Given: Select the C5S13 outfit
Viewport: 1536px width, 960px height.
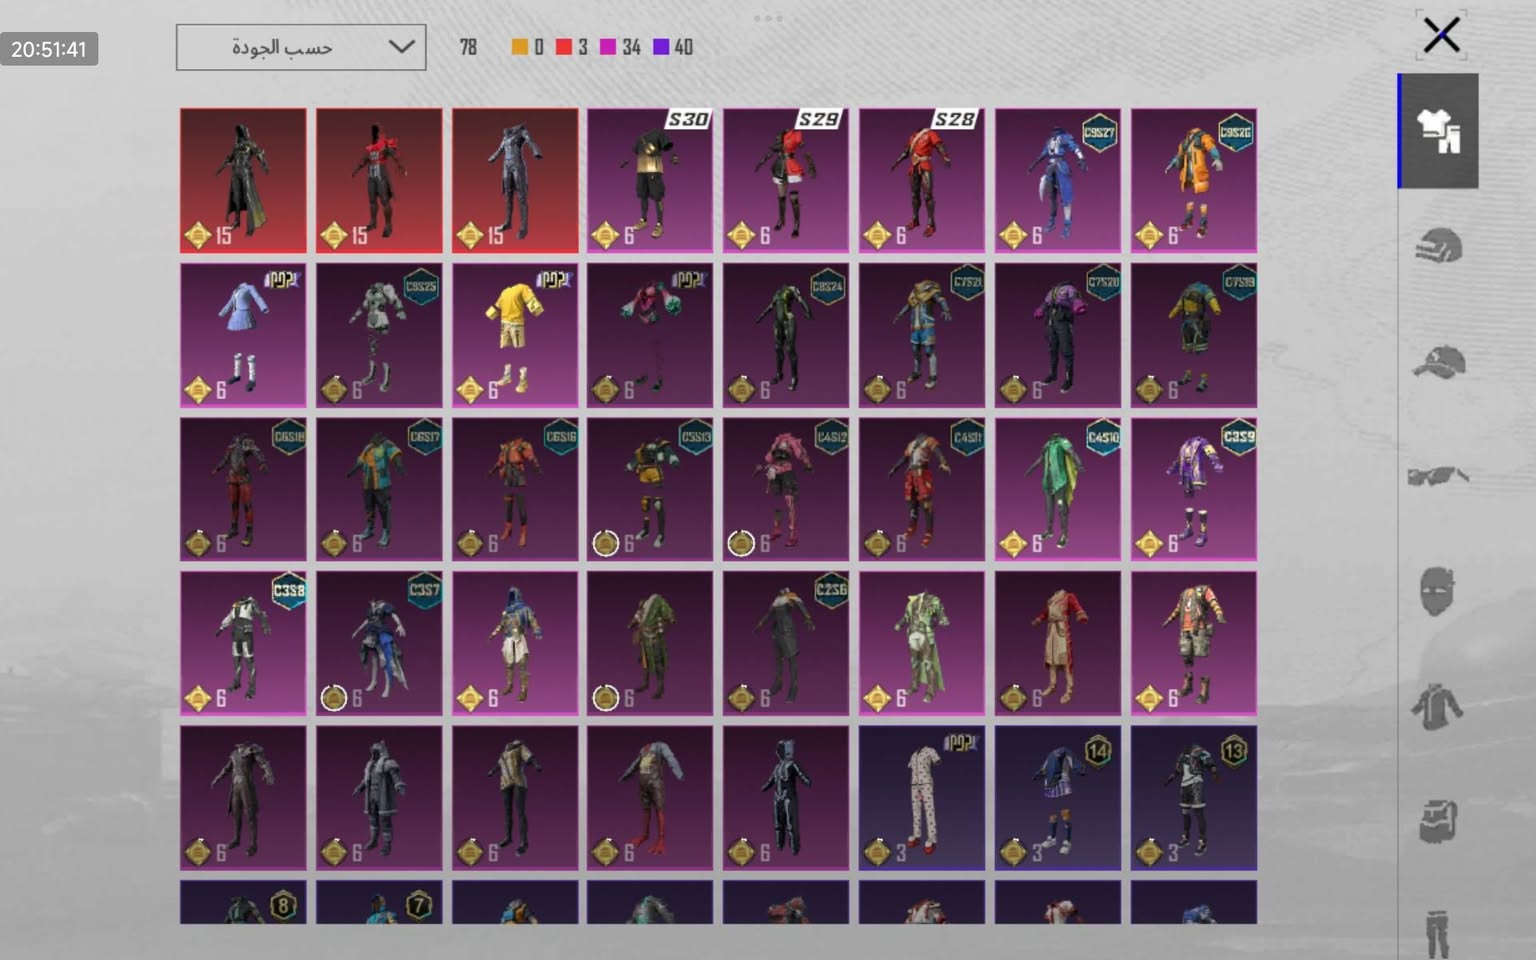Looking at the screenshot, I should click(x=650, y=489).
